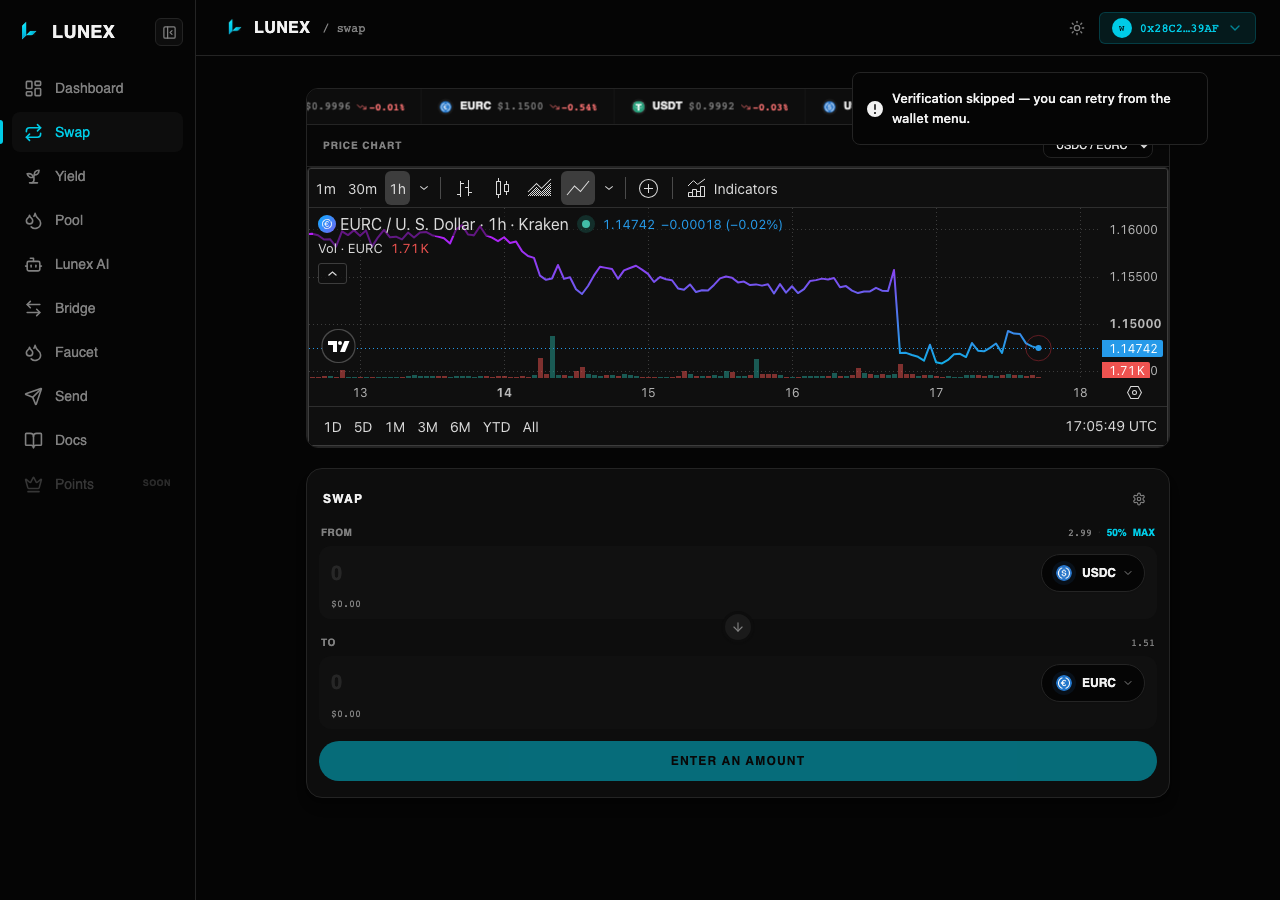Go to the Yield section

pyautogui.click(x=97, y=176)
